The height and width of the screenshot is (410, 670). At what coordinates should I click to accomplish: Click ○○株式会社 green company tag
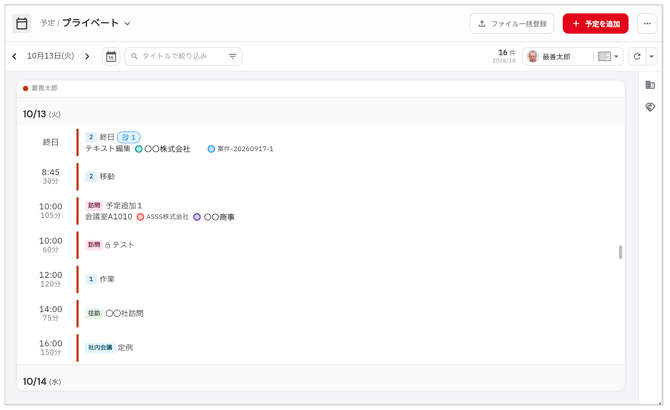pos(163,149)
